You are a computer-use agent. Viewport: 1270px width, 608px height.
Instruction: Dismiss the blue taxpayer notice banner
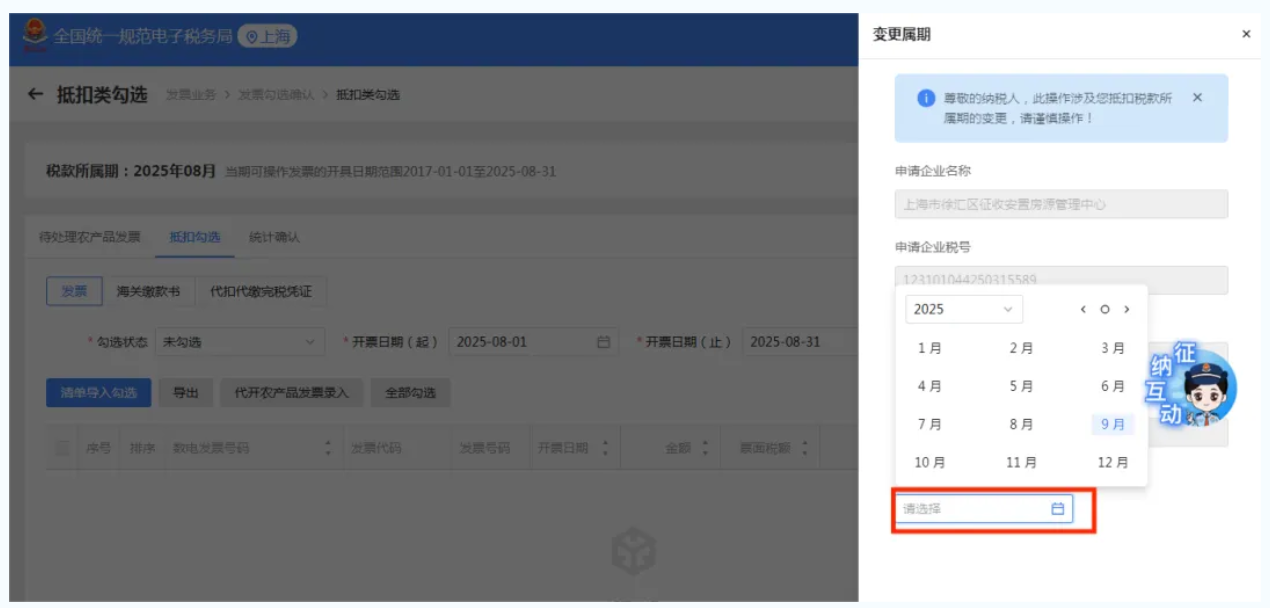click(x=1197, y=98)
